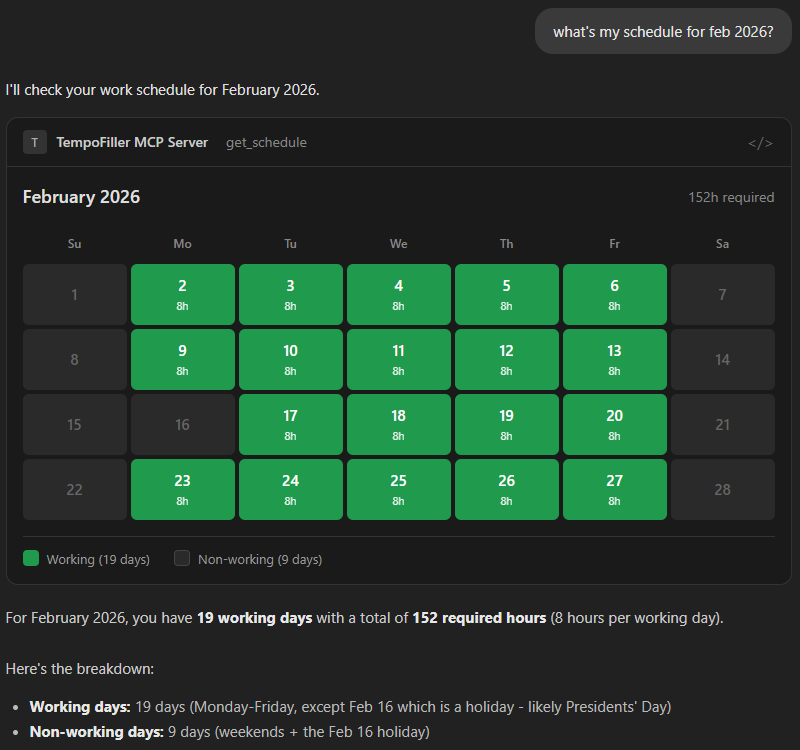
Task: Open raw tool output with the code icon
Action: (761, 142)
